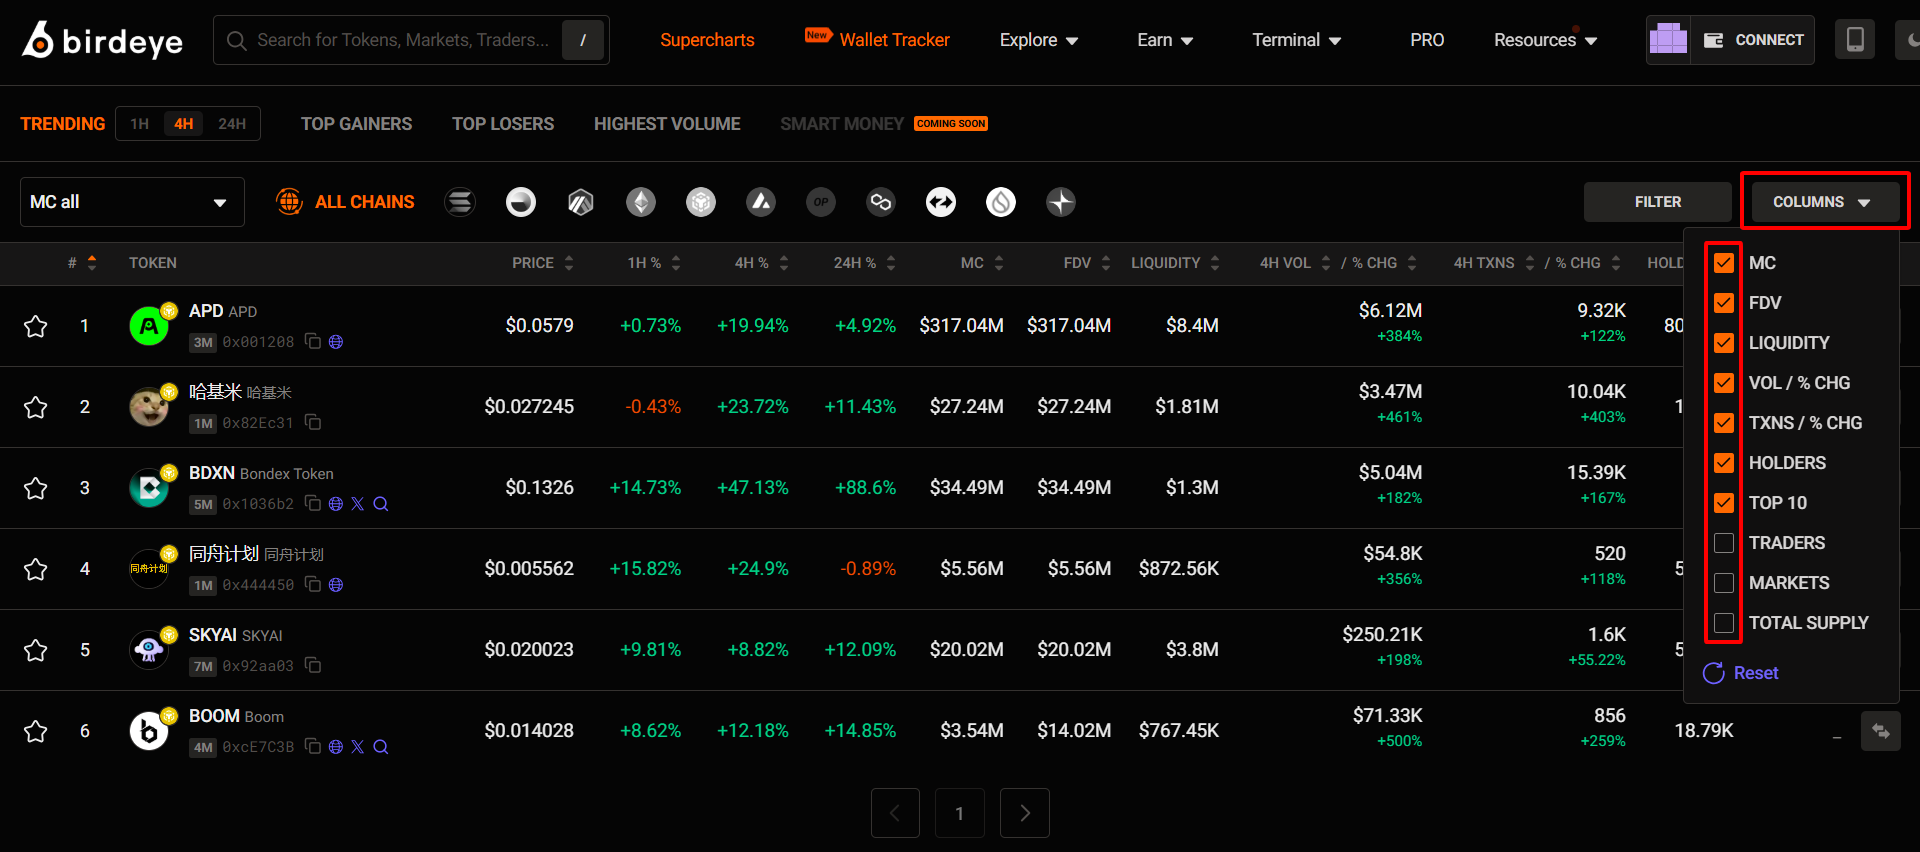Click page number 1

[960, 813]
